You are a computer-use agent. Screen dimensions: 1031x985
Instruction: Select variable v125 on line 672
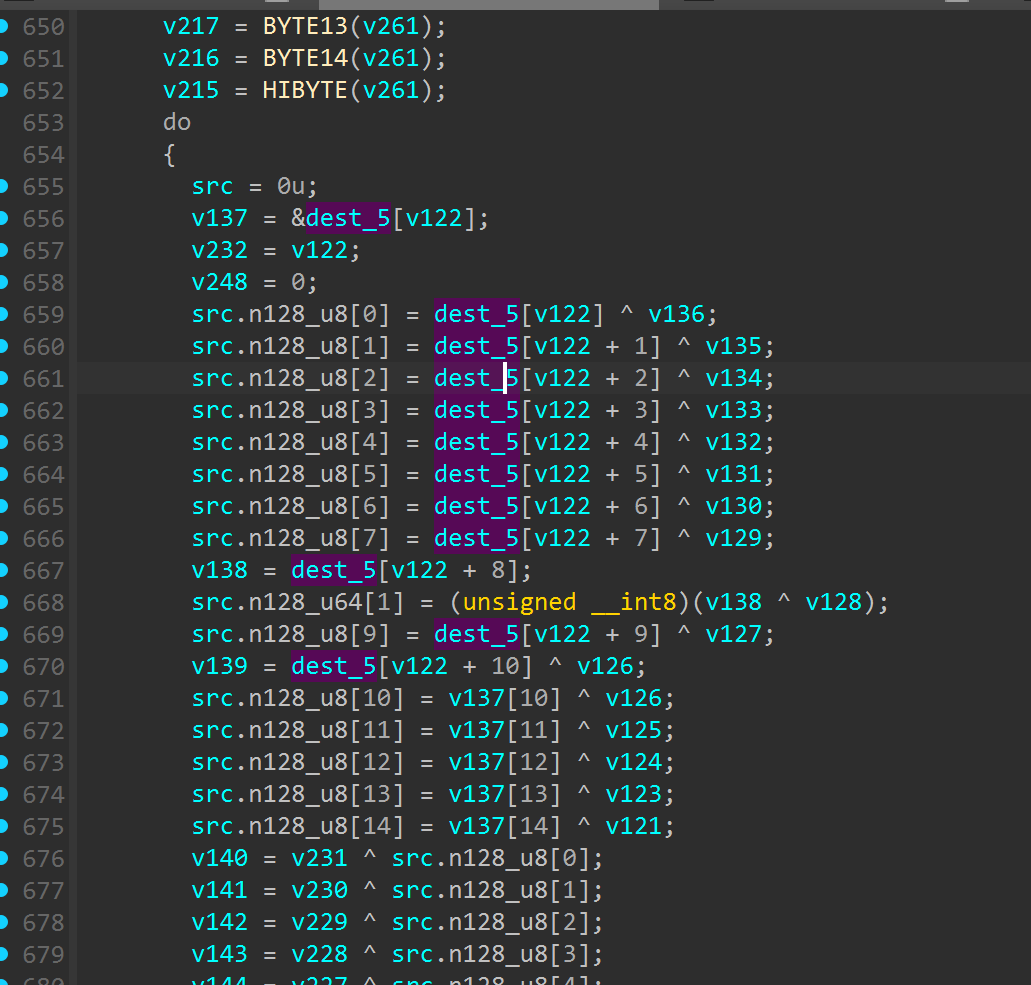coord(634,731)
